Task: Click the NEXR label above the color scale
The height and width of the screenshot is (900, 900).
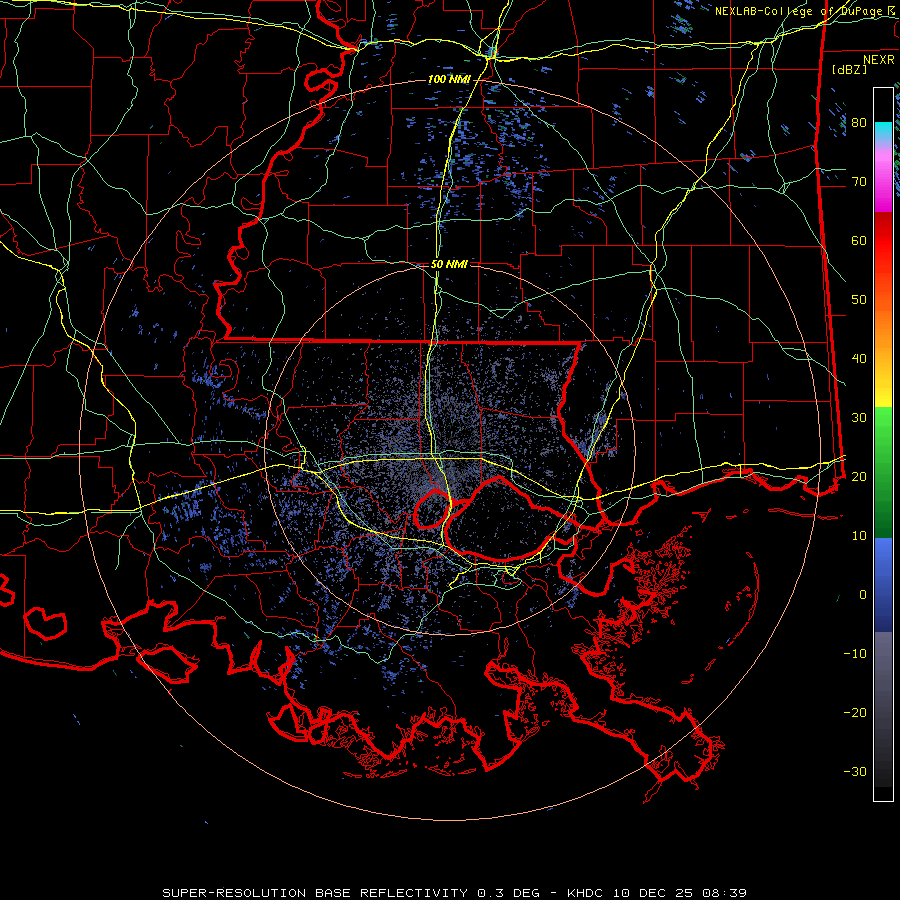Action: (879, 60)
